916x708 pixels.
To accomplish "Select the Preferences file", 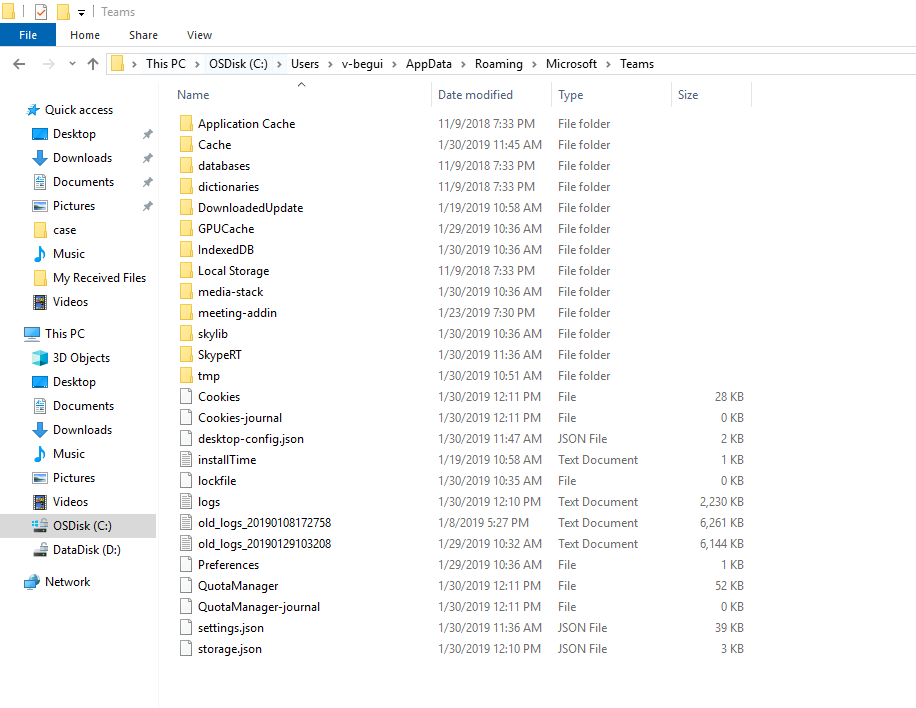I will click(x=228, y=565).
